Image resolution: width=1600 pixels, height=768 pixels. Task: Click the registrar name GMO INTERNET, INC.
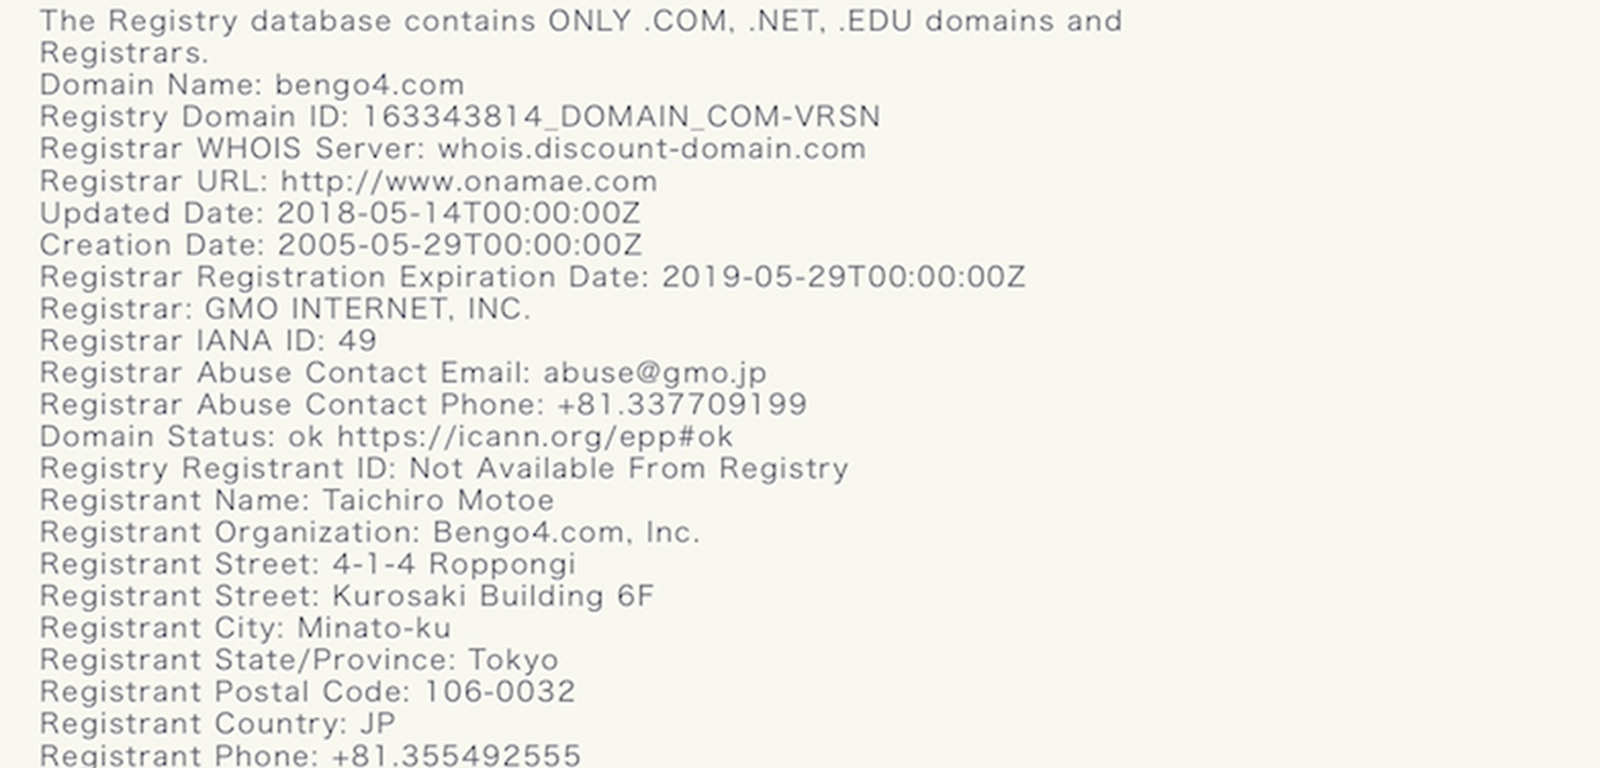(367, 309)
